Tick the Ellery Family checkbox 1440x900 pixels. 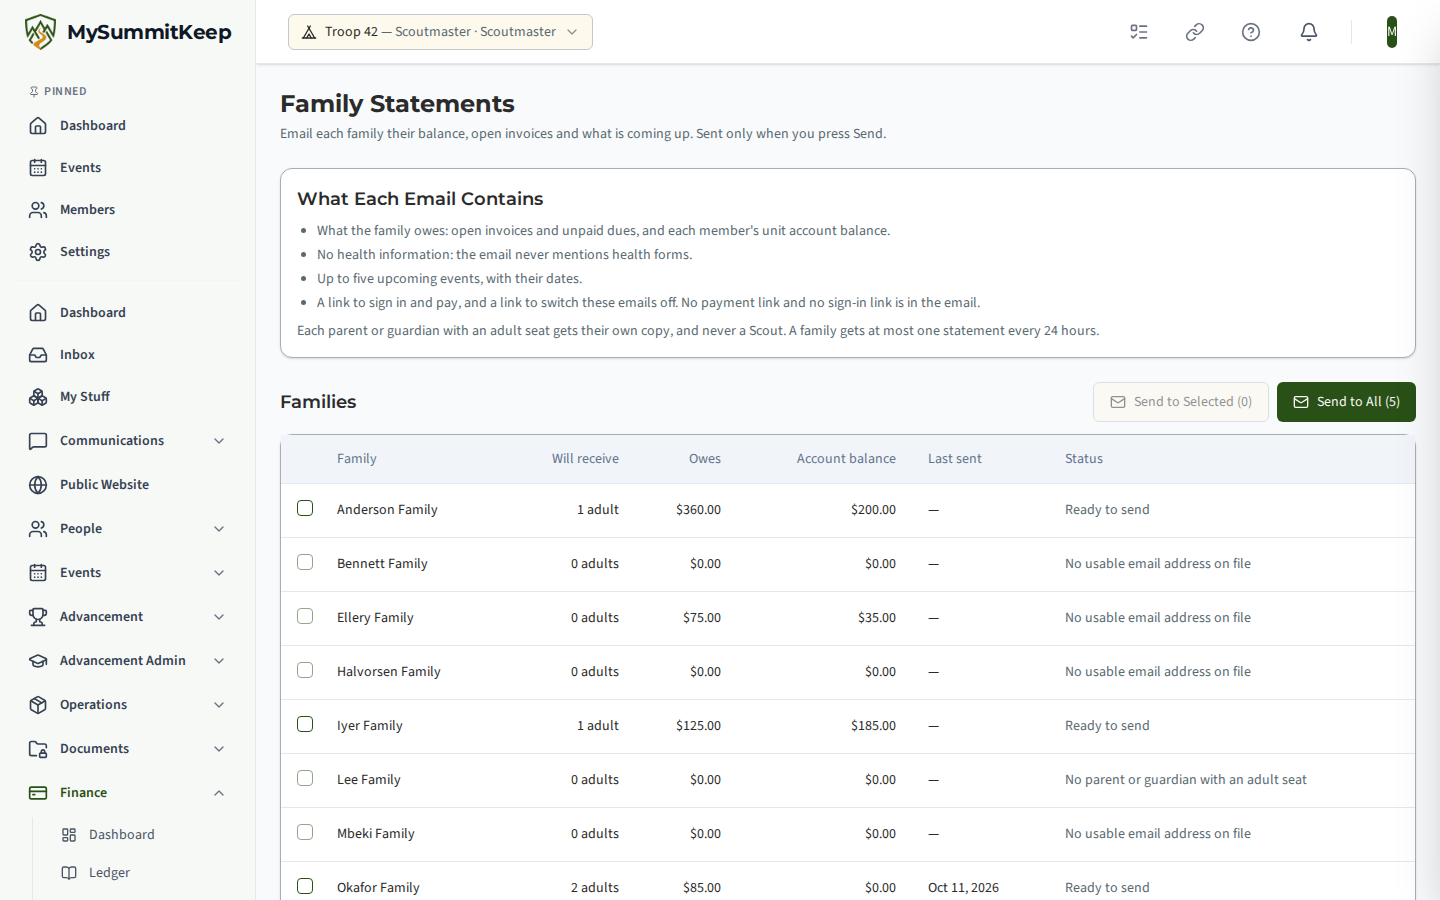pyautogui.click(x=305, y=616)
